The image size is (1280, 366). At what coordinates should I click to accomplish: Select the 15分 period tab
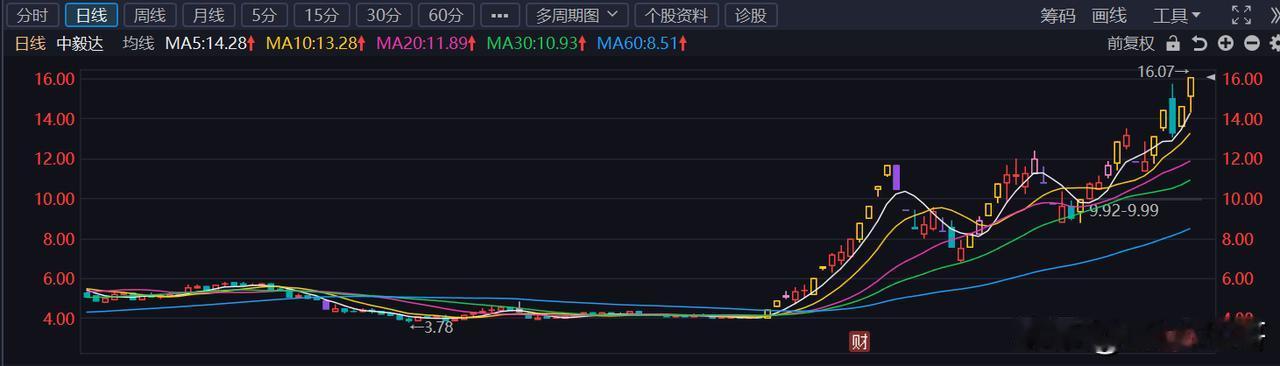(x=321, y=15)
